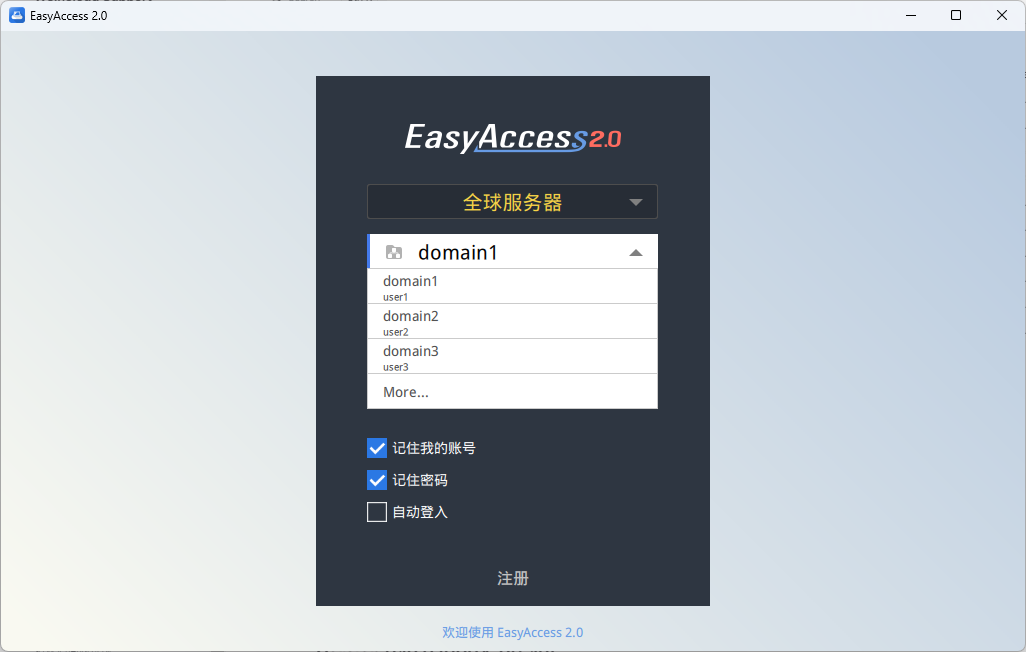Uncheck 记住密码 checkbox
The width and height of the screenshot is (1026, 652).
377,480
